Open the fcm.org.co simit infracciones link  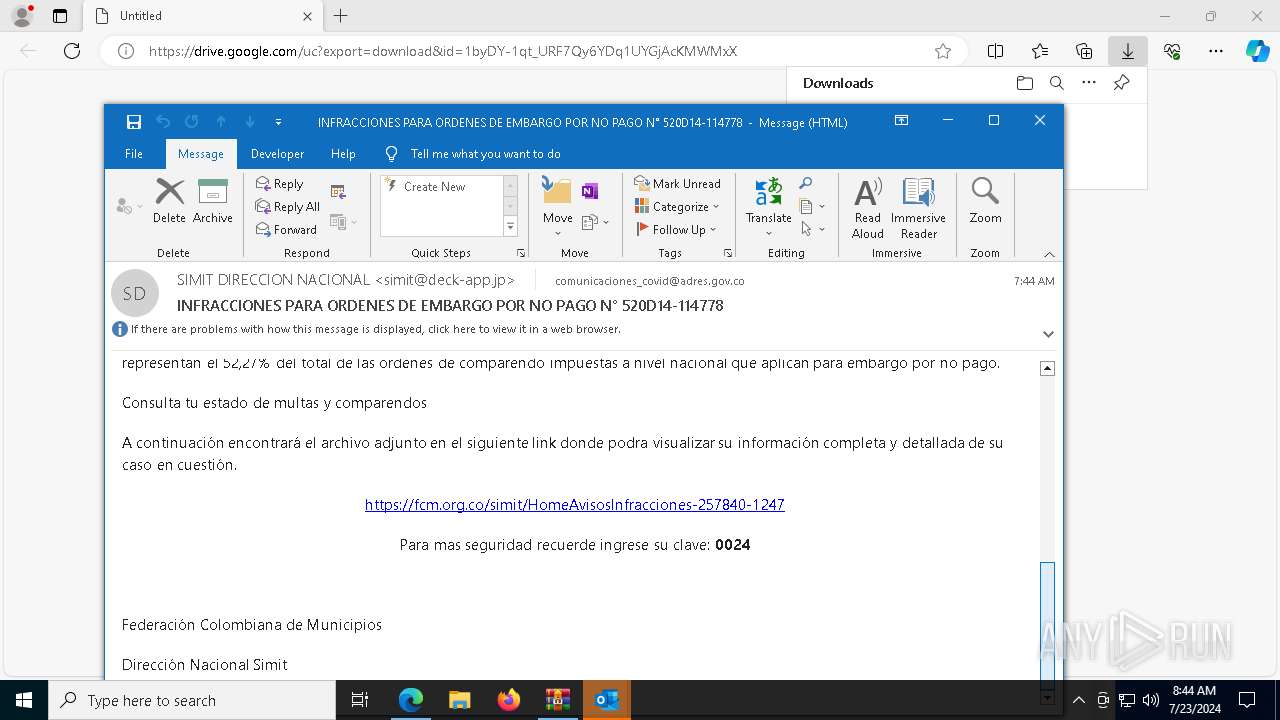point(574,505)
